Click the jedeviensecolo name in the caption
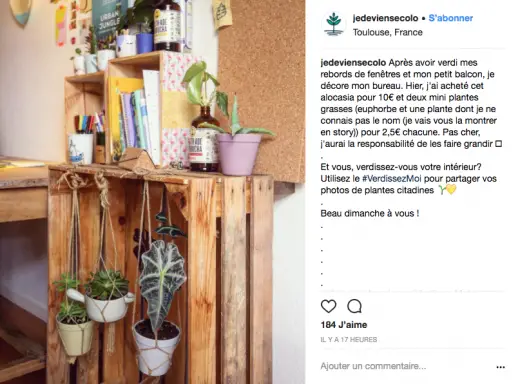The width and height of the screenshot is (520, 384). [353, 63]
